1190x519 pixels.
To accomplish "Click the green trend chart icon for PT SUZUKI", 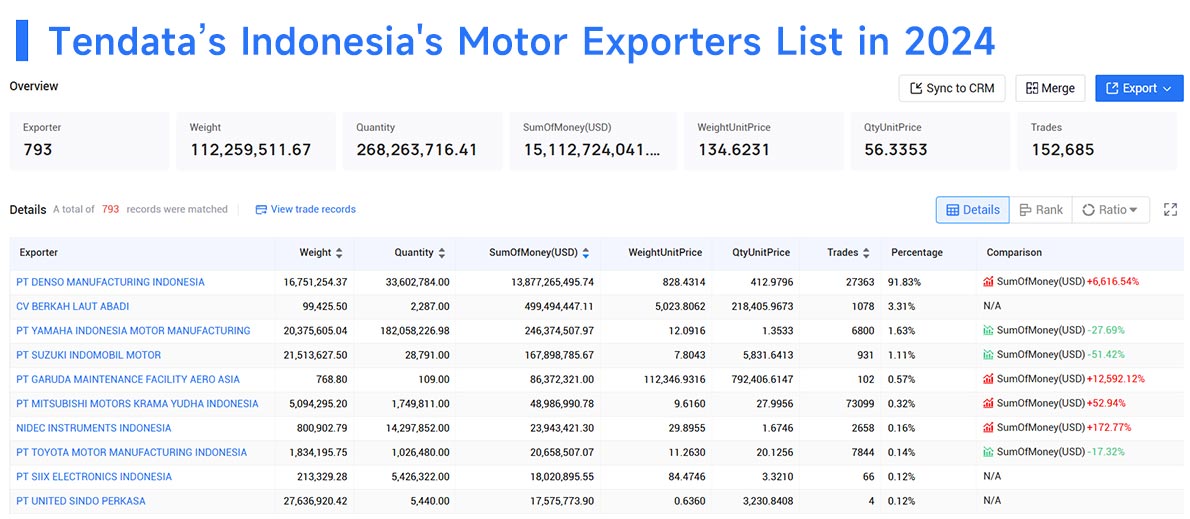I will [988, 354].
